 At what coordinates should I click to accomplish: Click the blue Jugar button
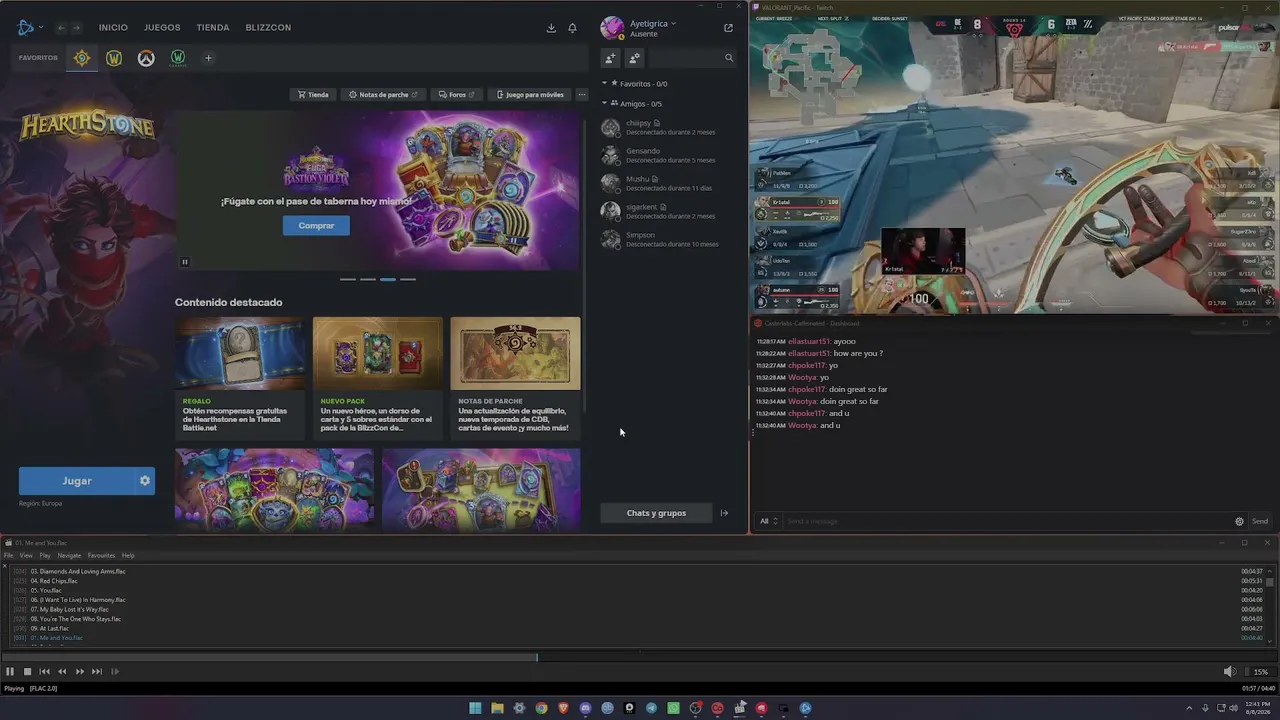[77, 481]
